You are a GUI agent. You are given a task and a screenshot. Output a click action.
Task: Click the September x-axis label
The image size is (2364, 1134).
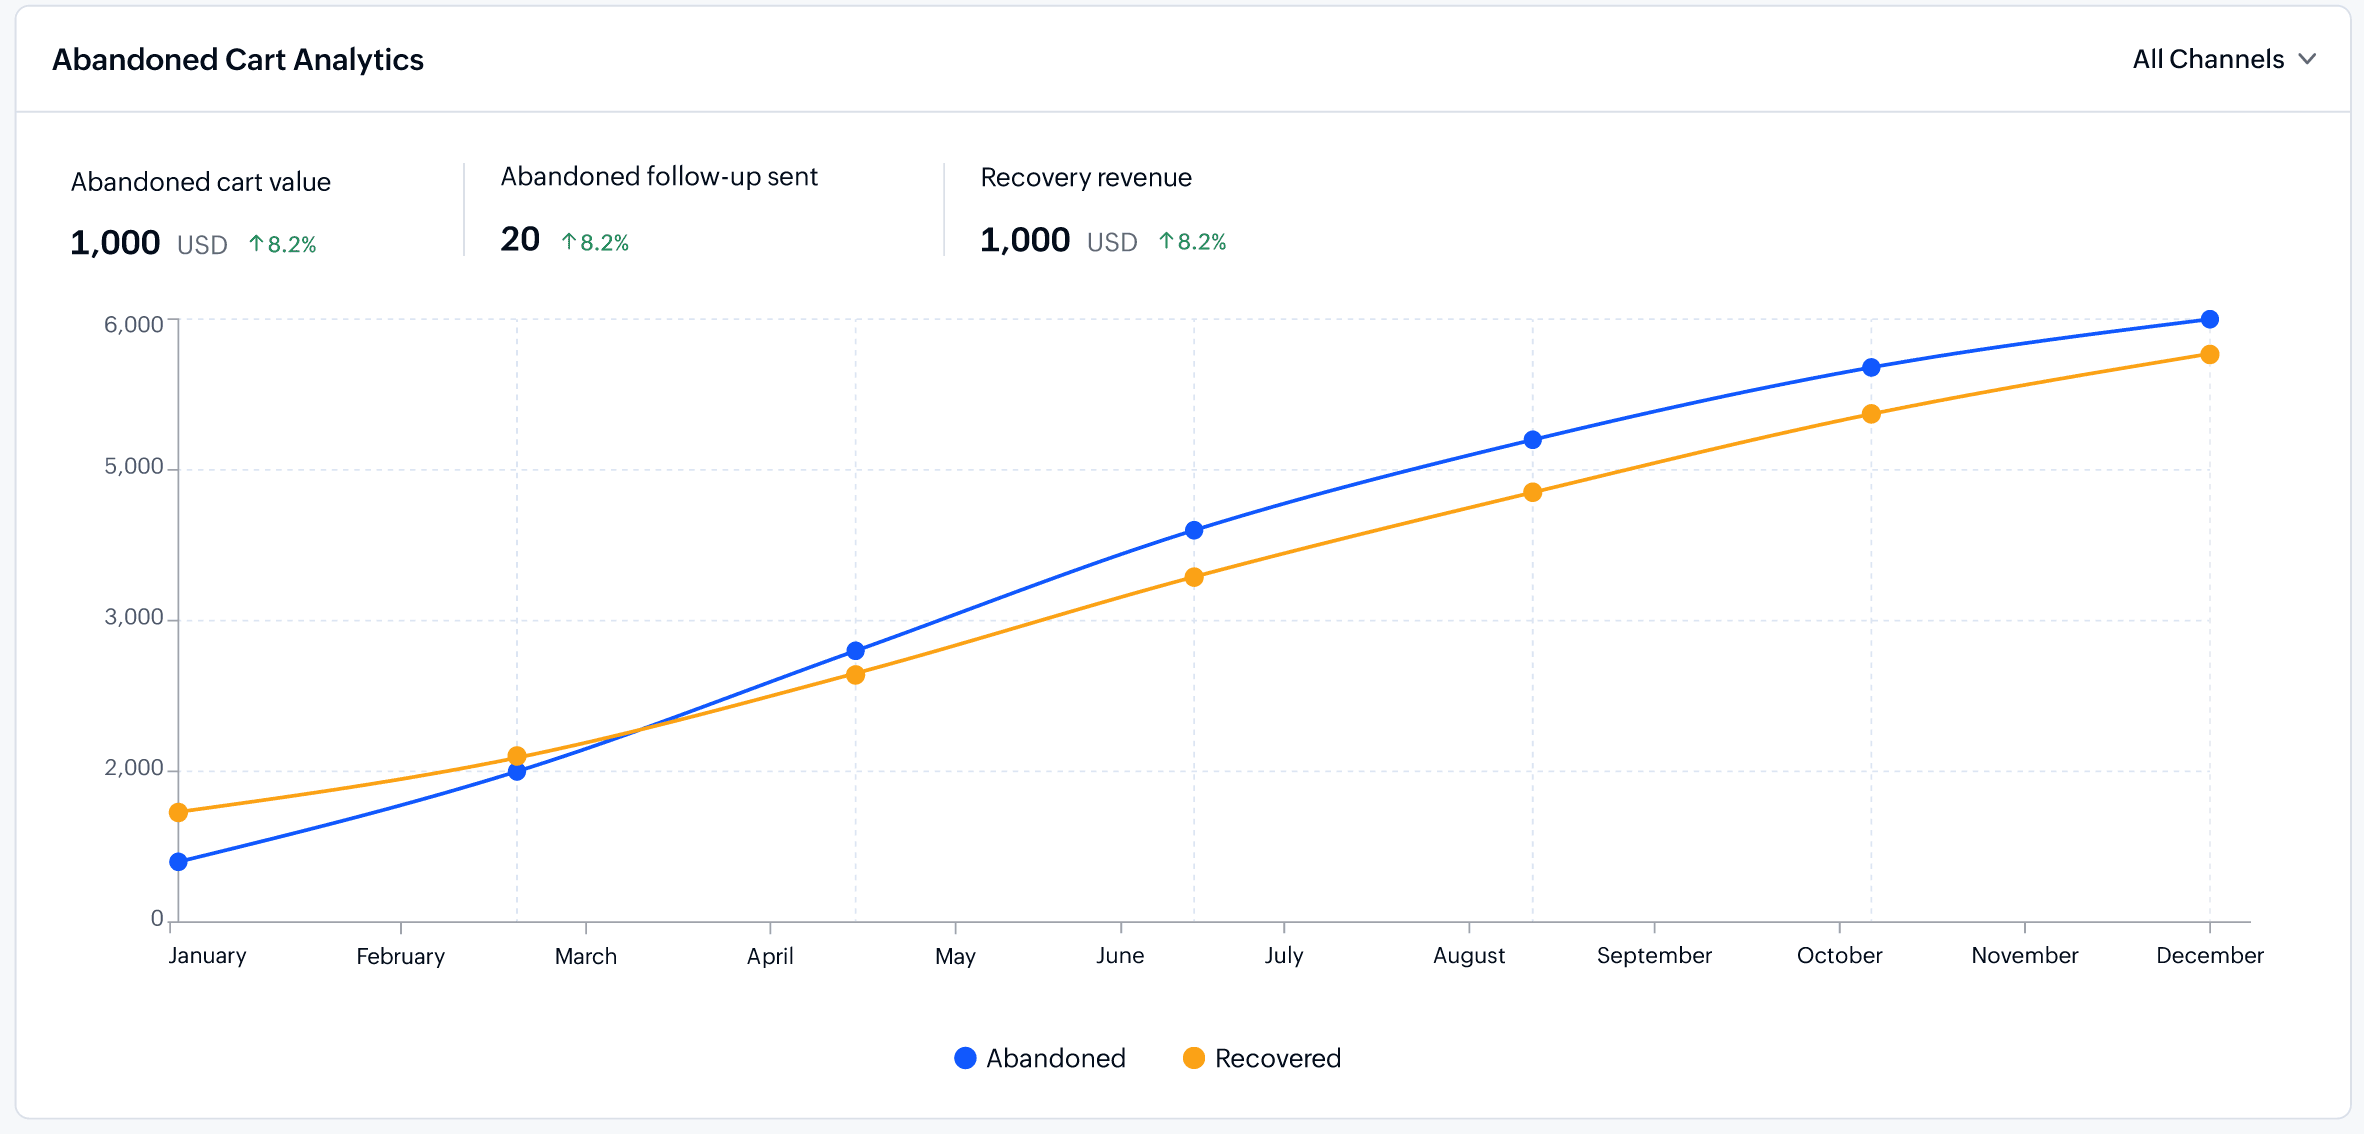point(1654,956)
